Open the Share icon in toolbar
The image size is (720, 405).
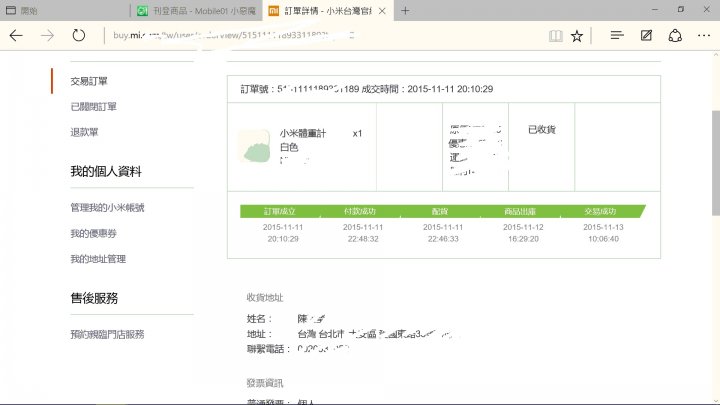pos(675,35)
